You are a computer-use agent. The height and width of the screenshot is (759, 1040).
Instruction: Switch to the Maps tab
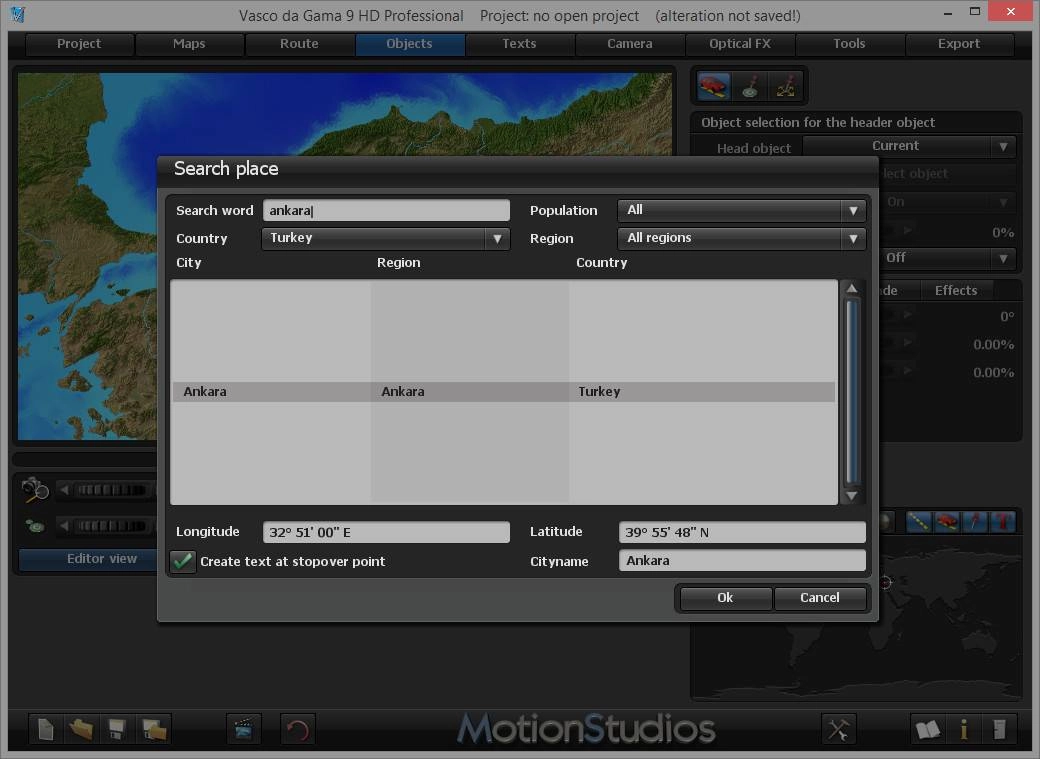[189, 44]
